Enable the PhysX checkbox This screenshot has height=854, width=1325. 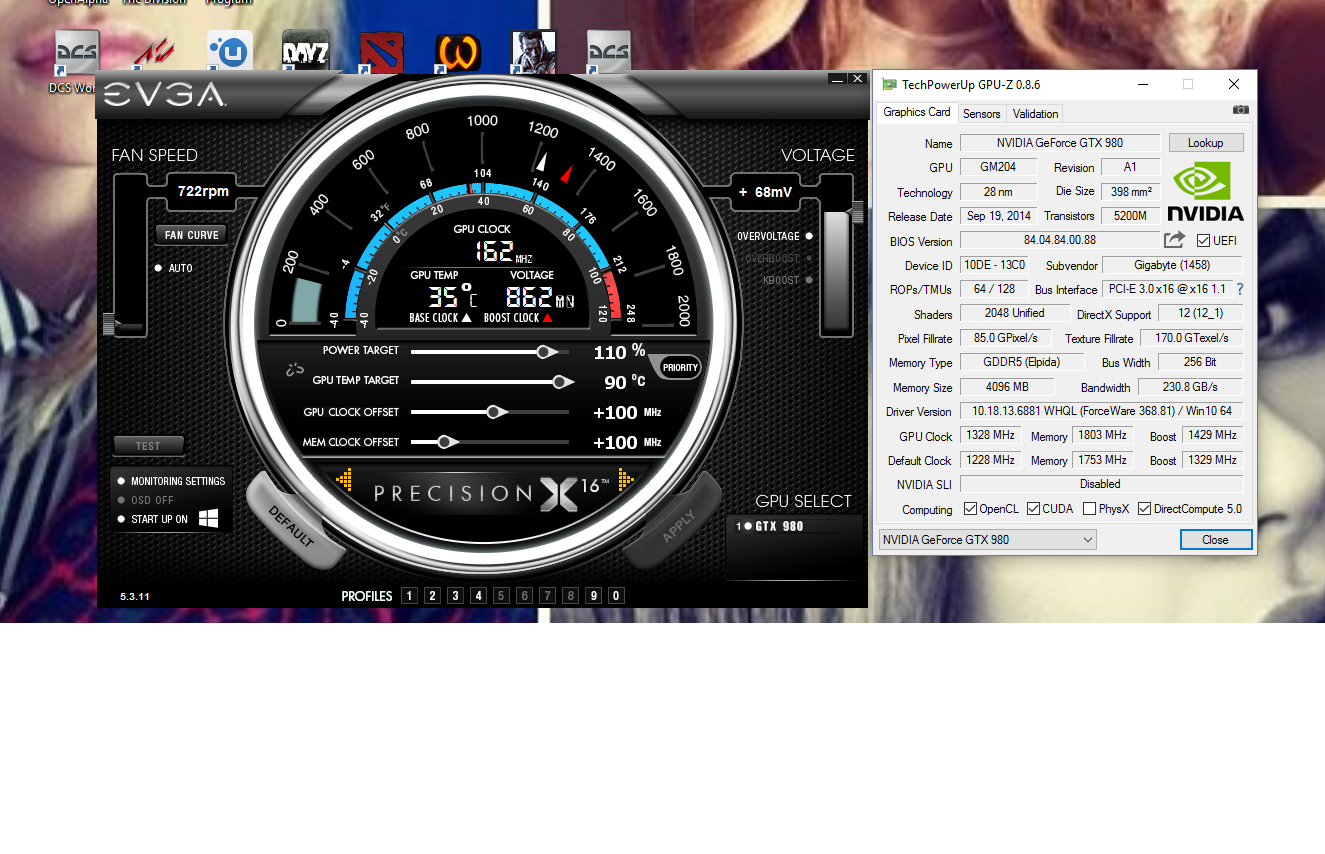1089,509
